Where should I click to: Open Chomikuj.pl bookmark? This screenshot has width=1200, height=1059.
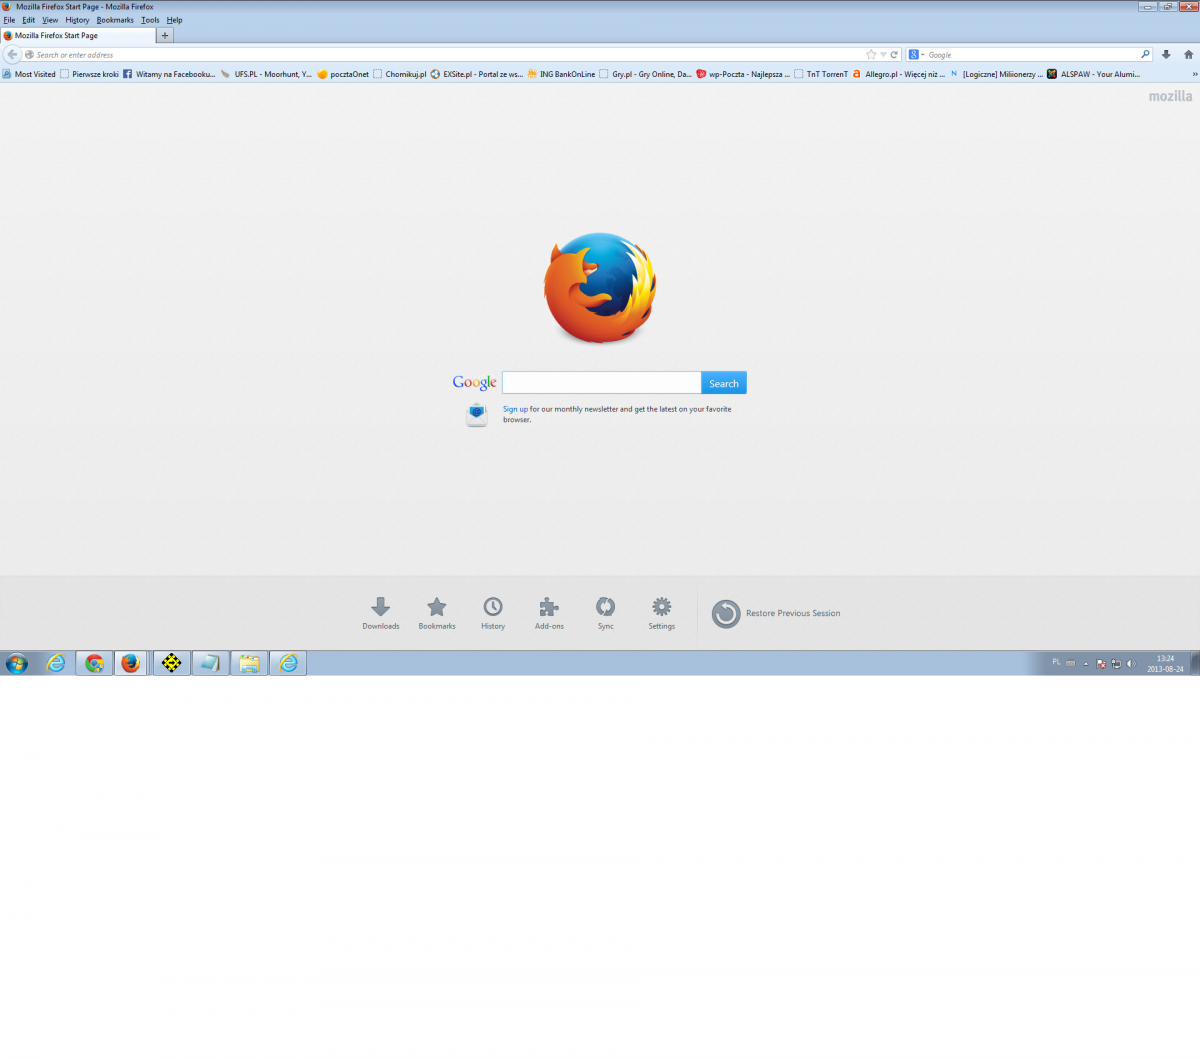400,74
